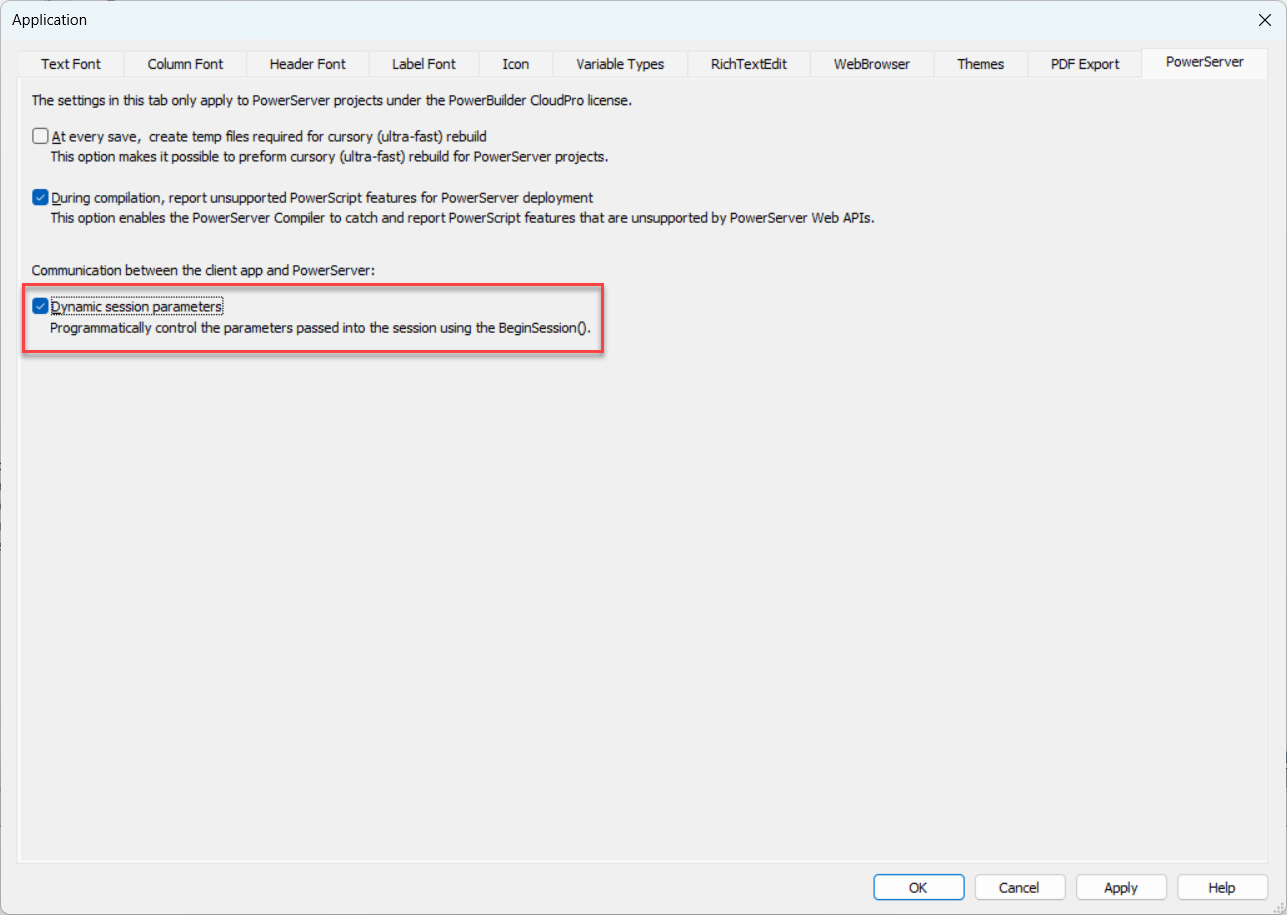Screen dimensions: 1287x915
Task: Click the OK button
Action: coord(918,887)
